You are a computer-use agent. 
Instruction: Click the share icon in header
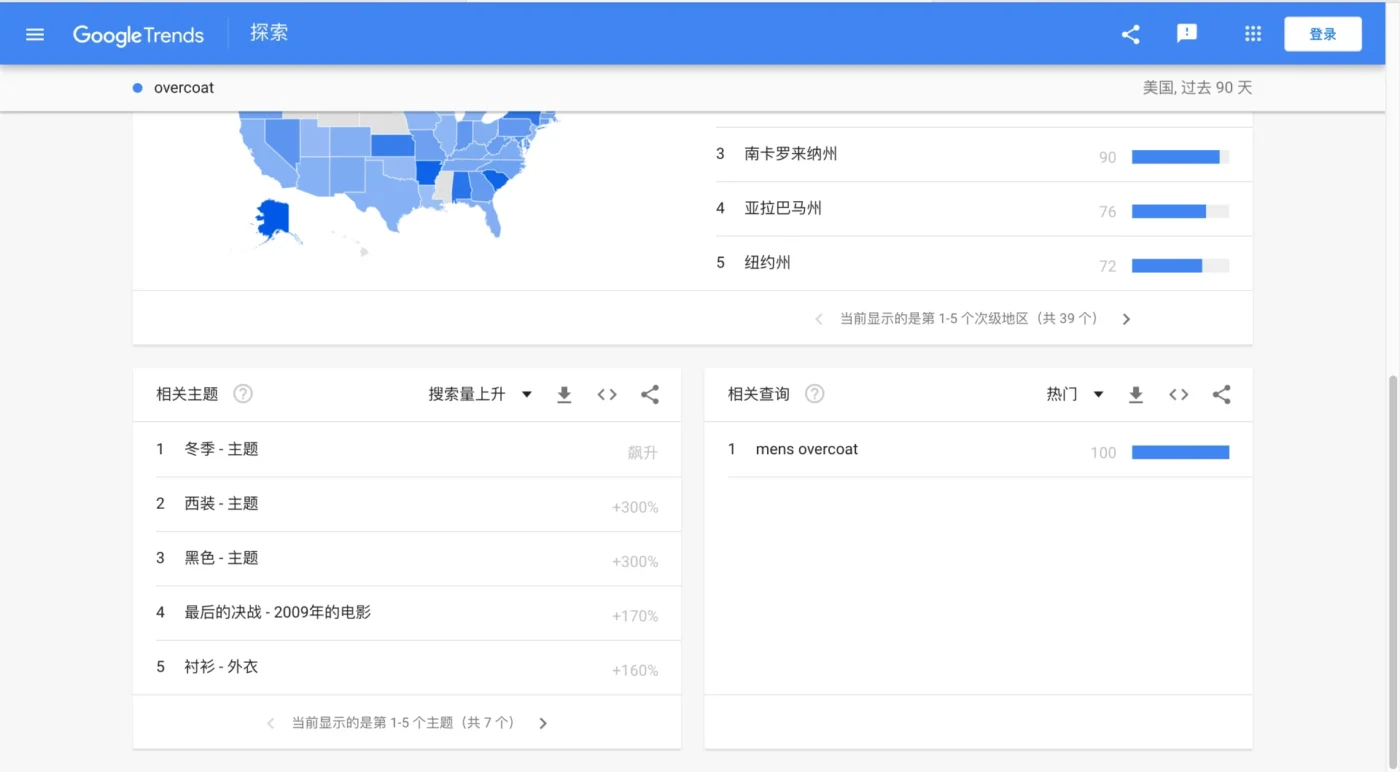click(1130, 34)
